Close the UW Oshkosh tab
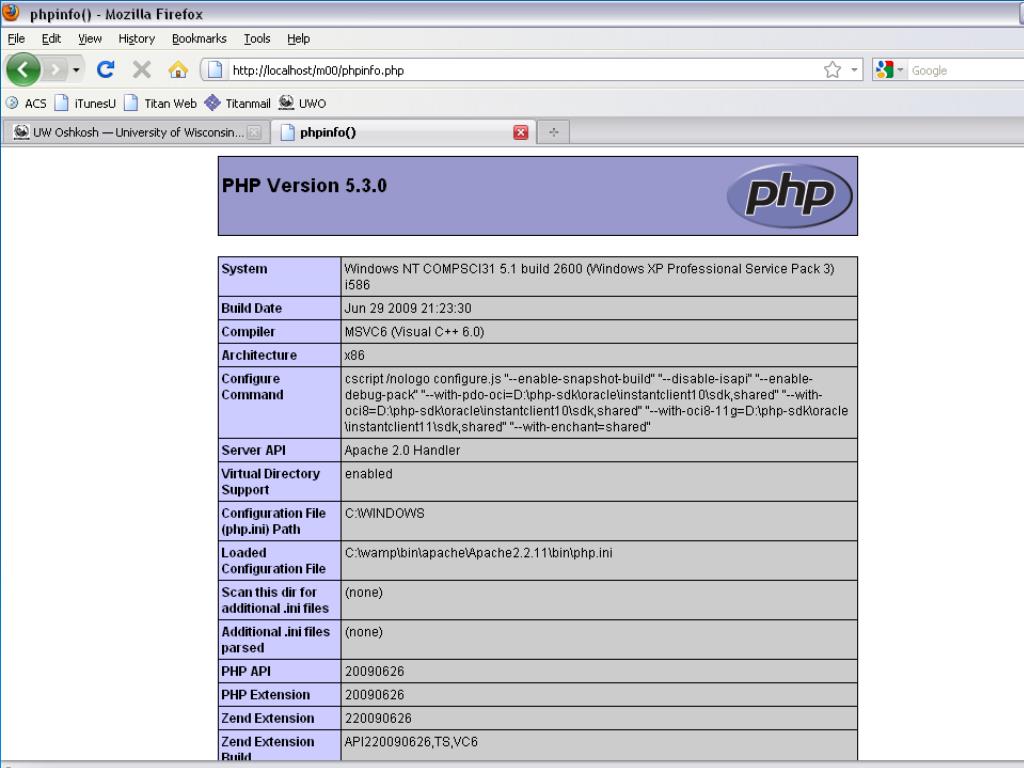The image size is (1024, 768). 254,133
